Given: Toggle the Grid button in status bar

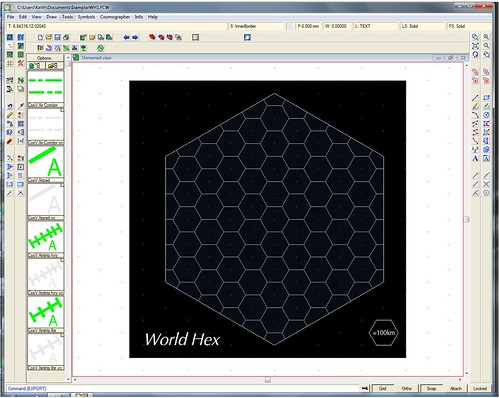Looking at the screenshot, I should (382, 388).
